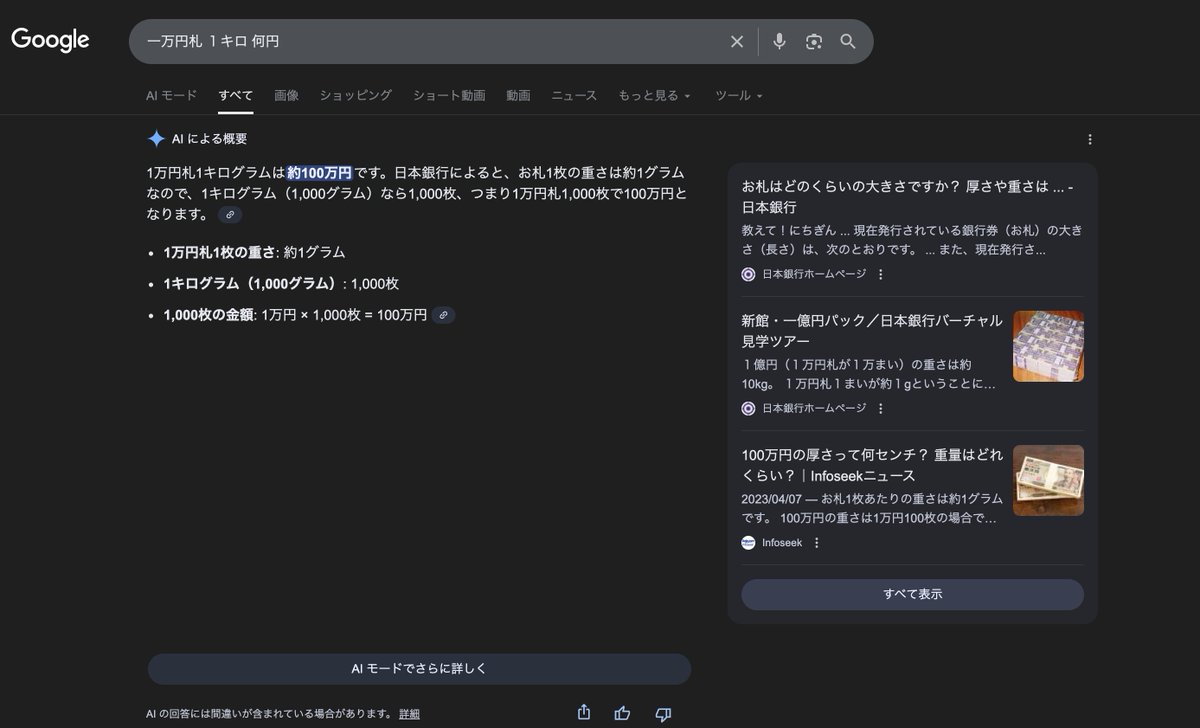Focus the search input field

(430, 41)
